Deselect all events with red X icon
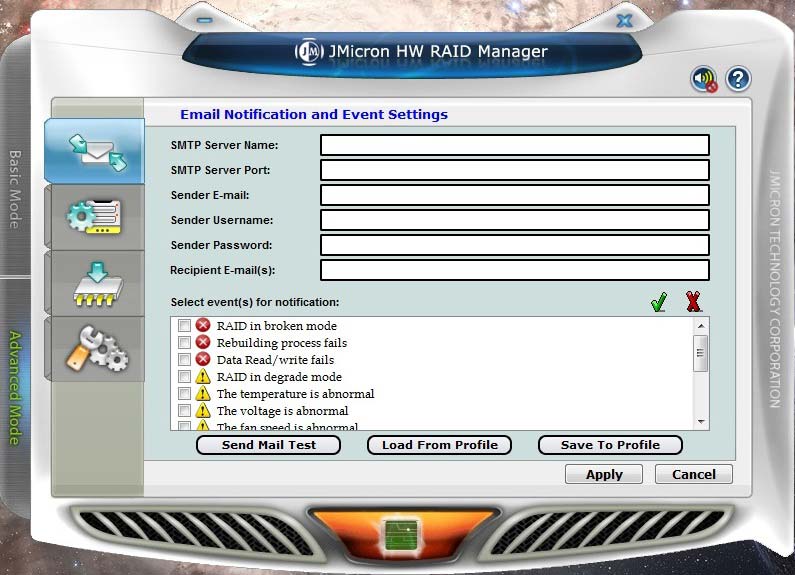Screen dimensions: 795x575 [x=693, y=302]
